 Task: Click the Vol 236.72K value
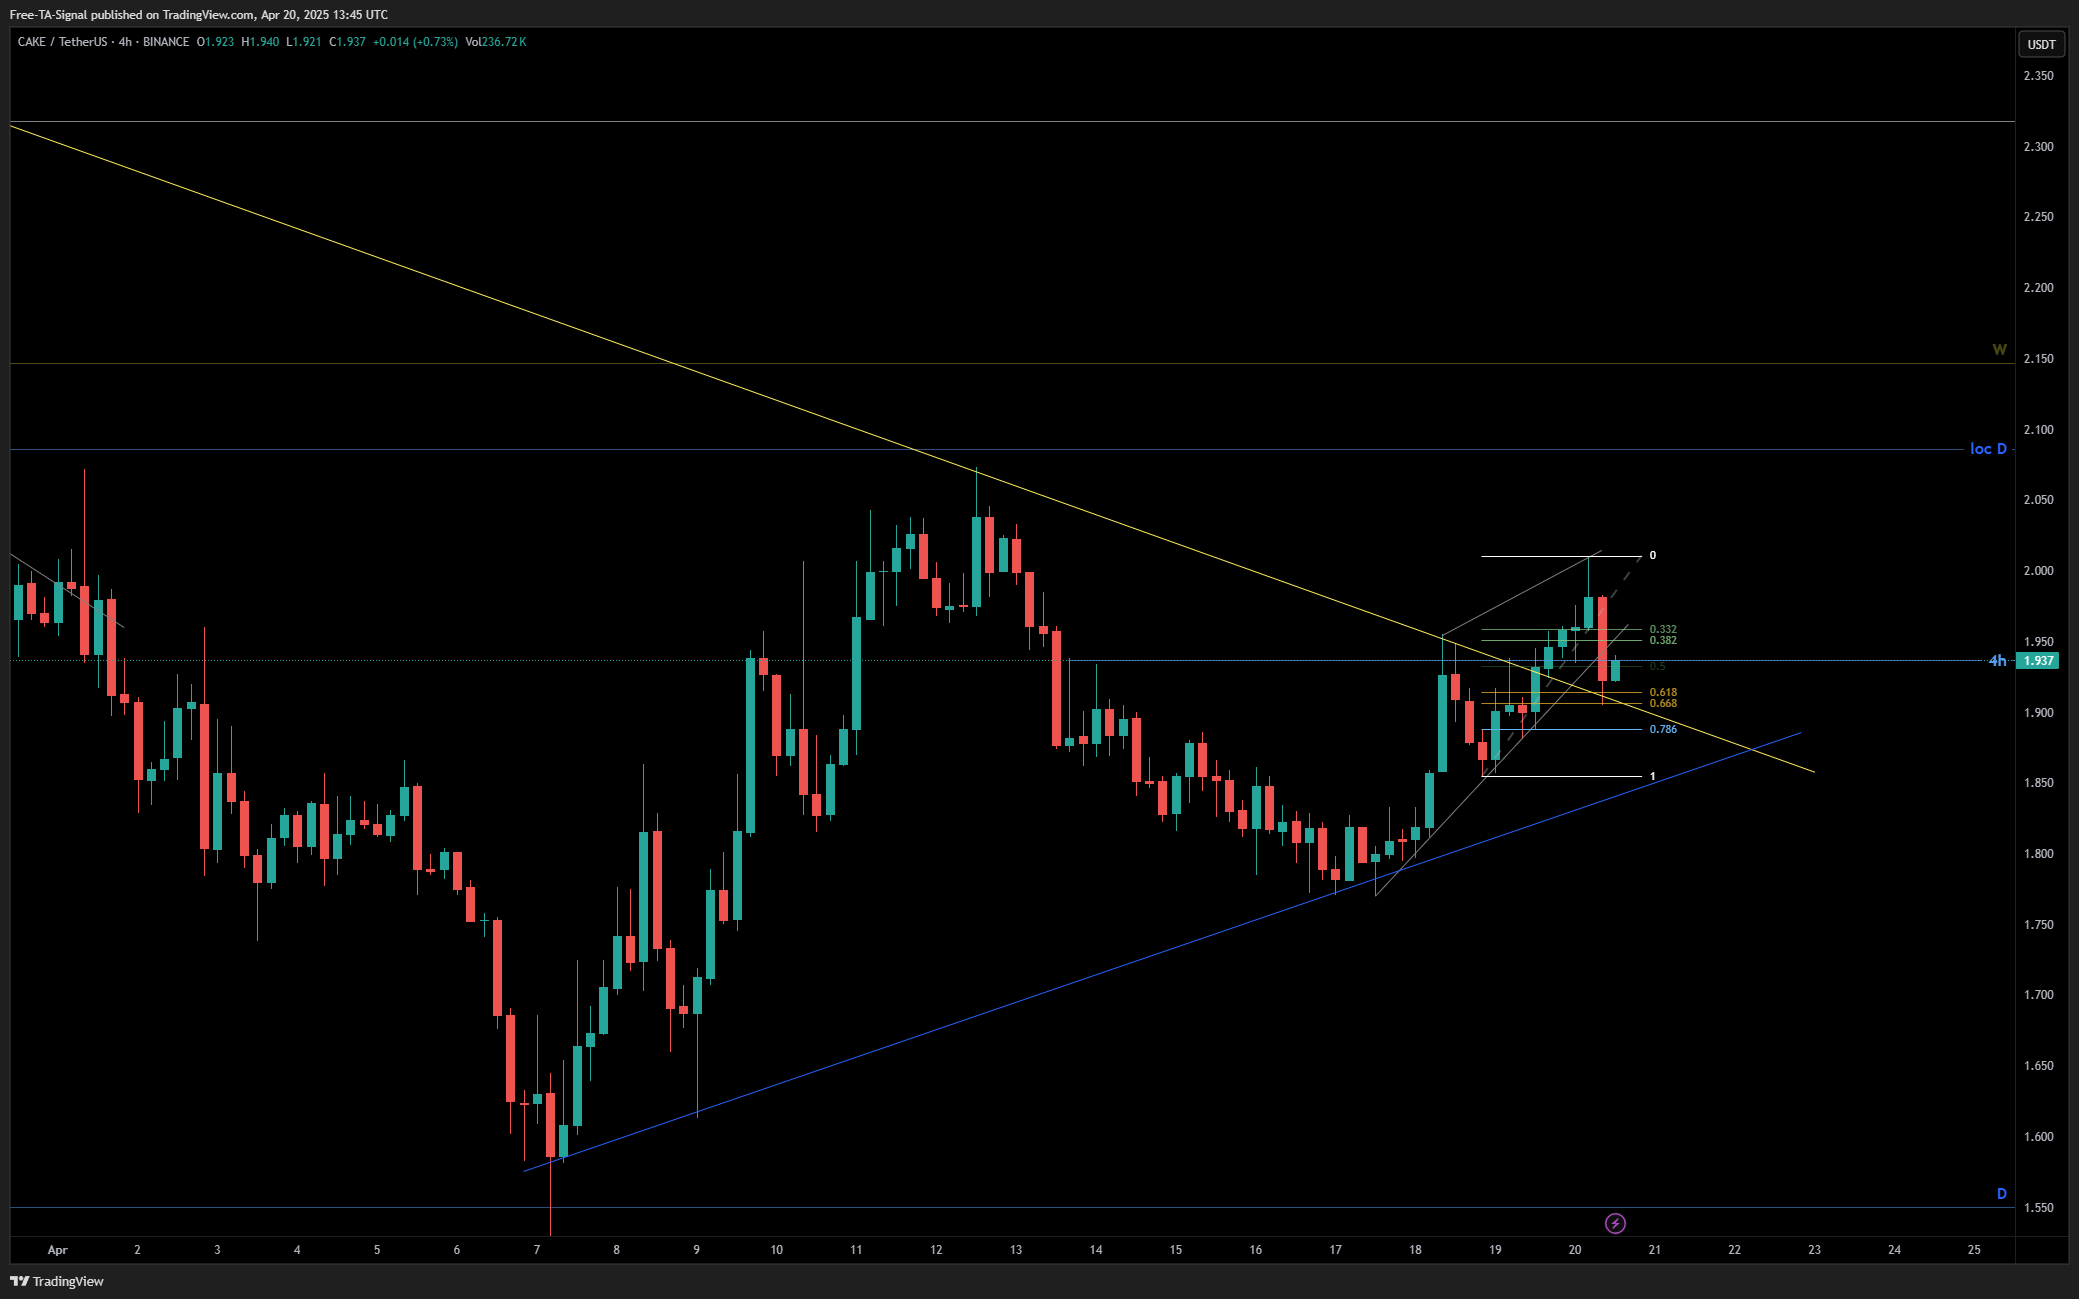point(496,42)
